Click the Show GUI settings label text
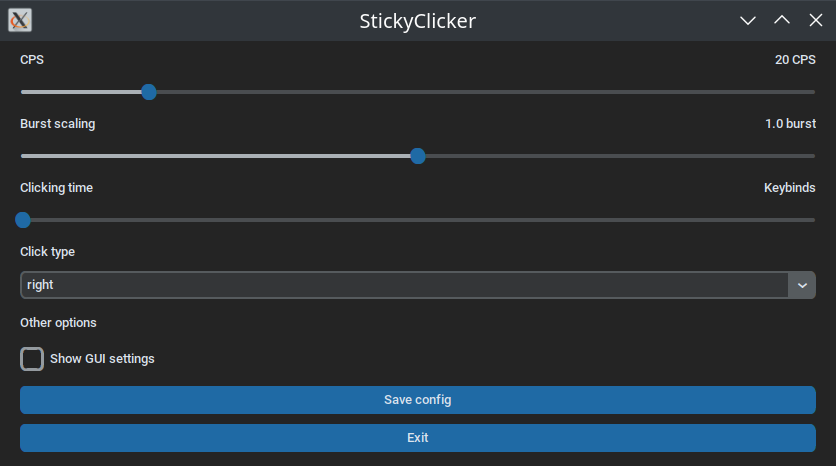 click(102, 359)
